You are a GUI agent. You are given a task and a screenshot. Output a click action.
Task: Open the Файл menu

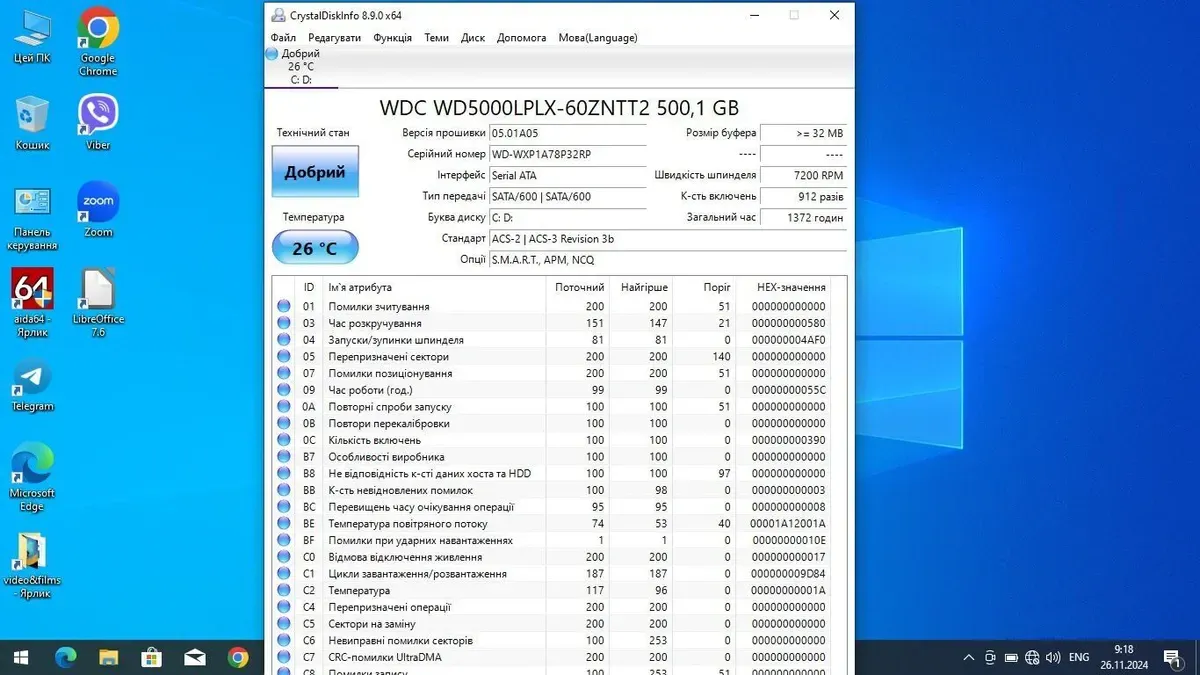pyautogui.click(x=282, y=38)
